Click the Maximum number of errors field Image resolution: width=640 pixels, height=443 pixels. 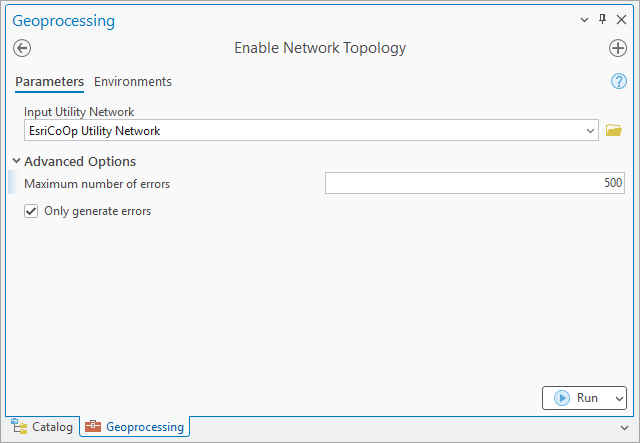click(475, 183)
